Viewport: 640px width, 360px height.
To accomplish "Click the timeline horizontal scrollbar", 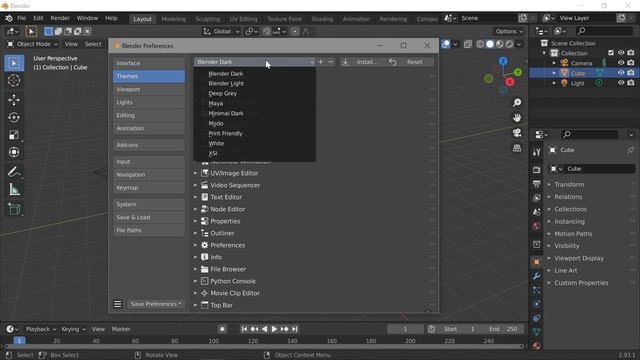I will tap(264, 347).
